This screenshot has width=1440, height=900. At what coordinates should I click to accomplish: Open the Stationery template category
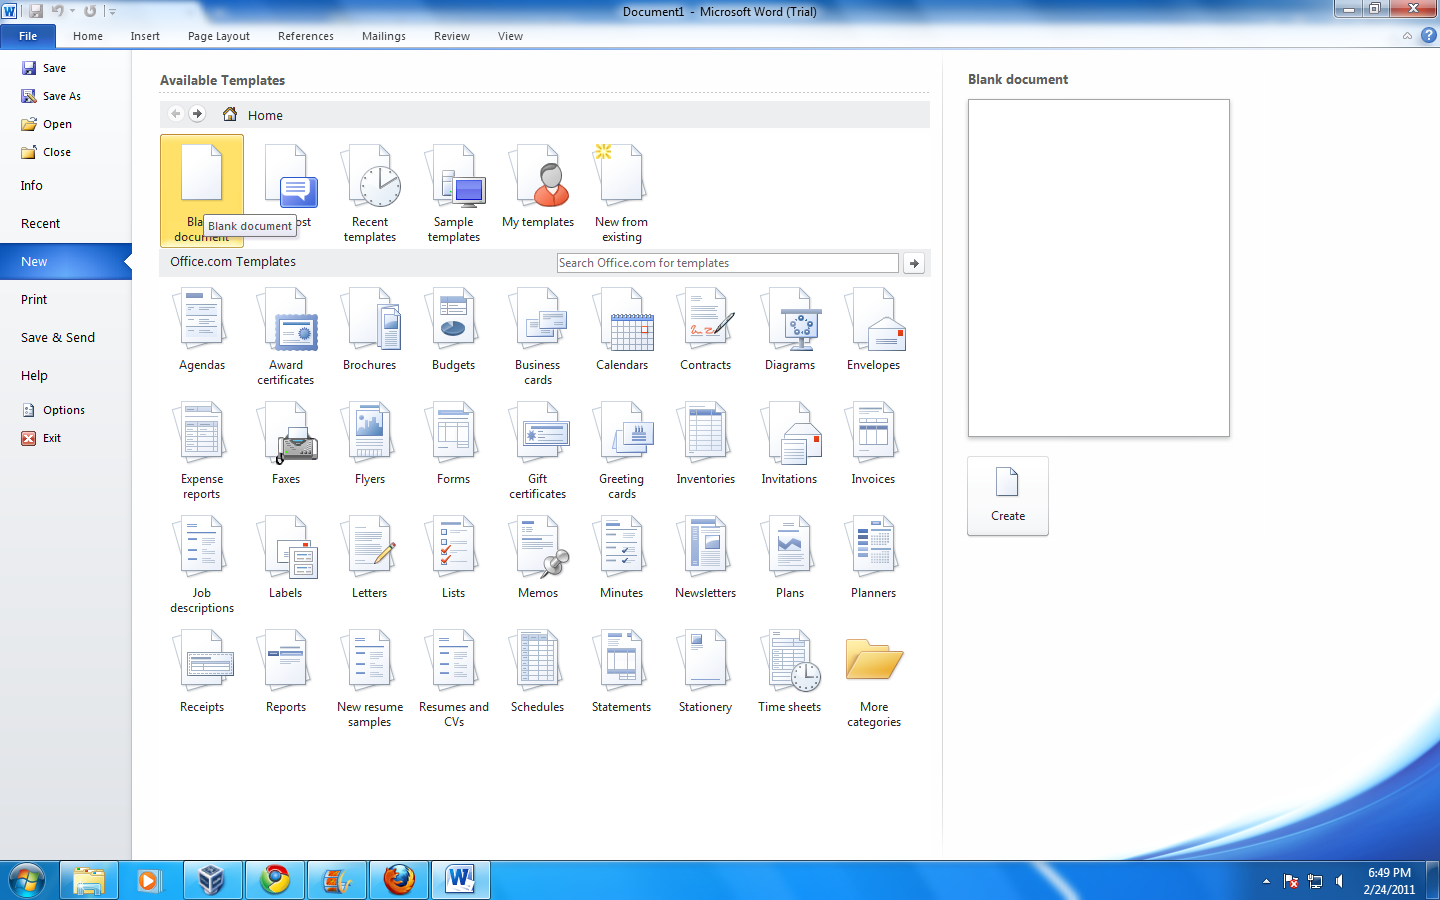click(706, 671)
